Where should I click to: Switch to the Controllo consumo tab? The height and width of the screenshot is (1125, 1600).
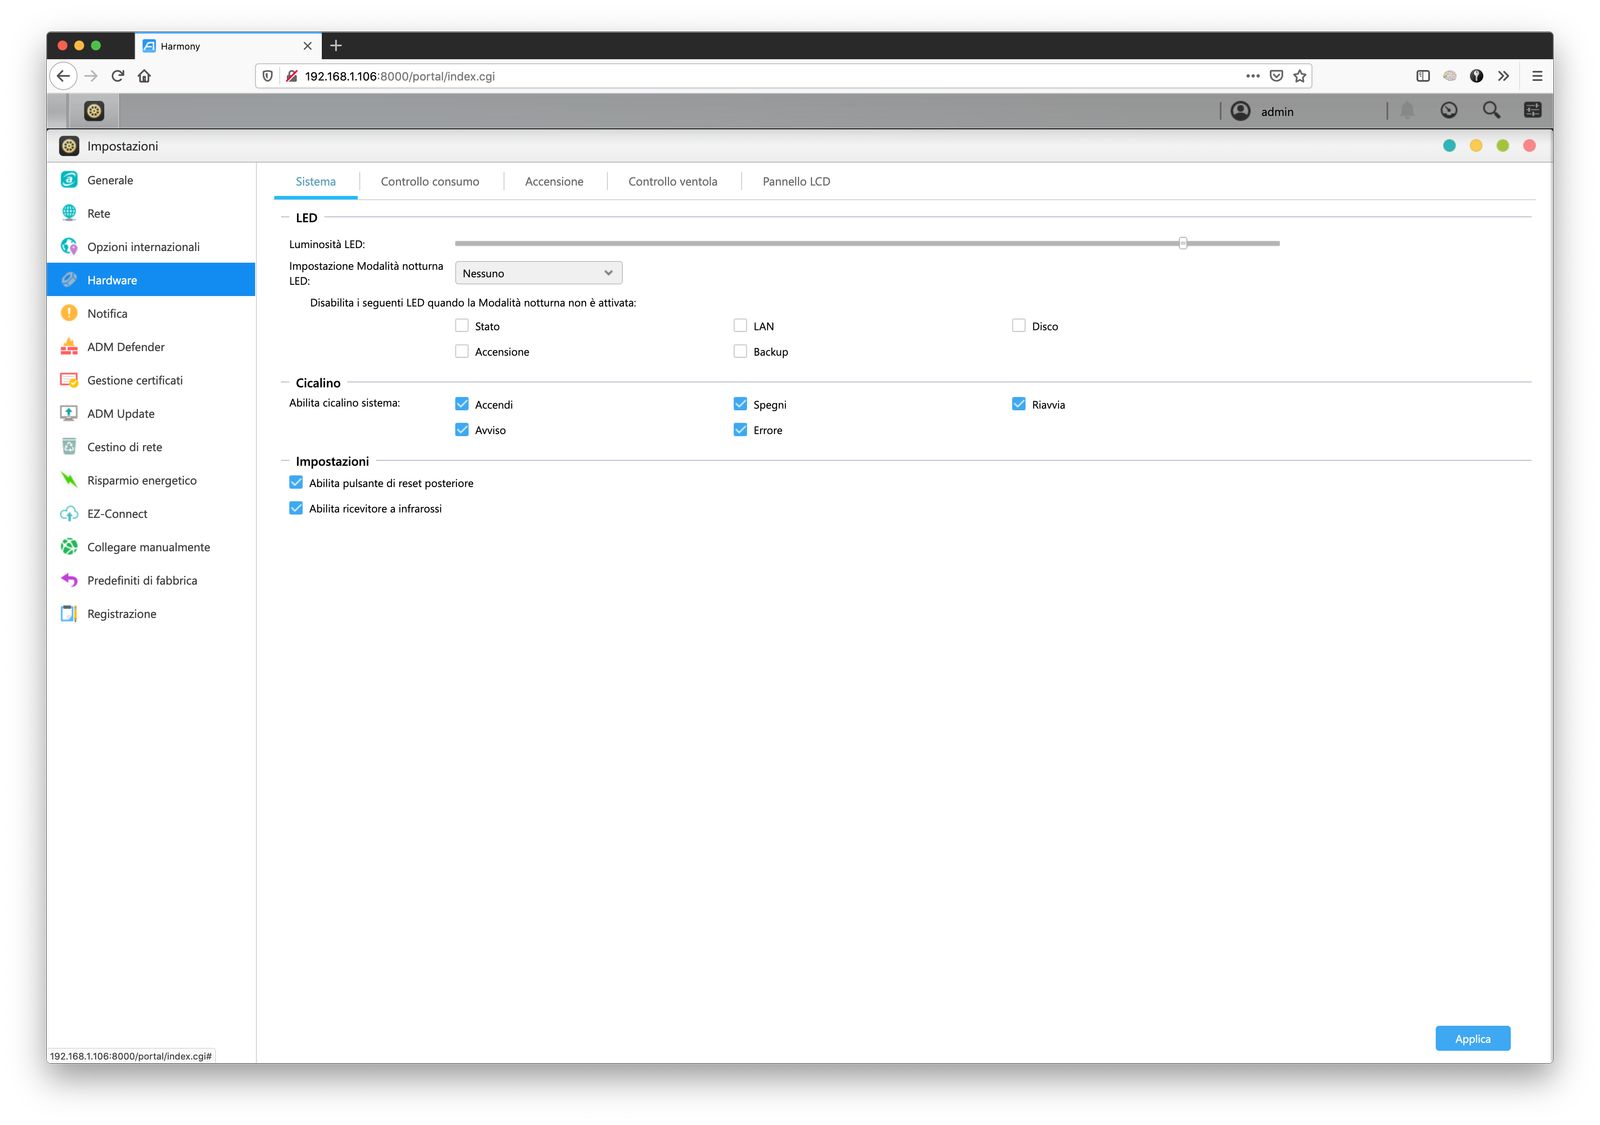click(x=430, y=182)
